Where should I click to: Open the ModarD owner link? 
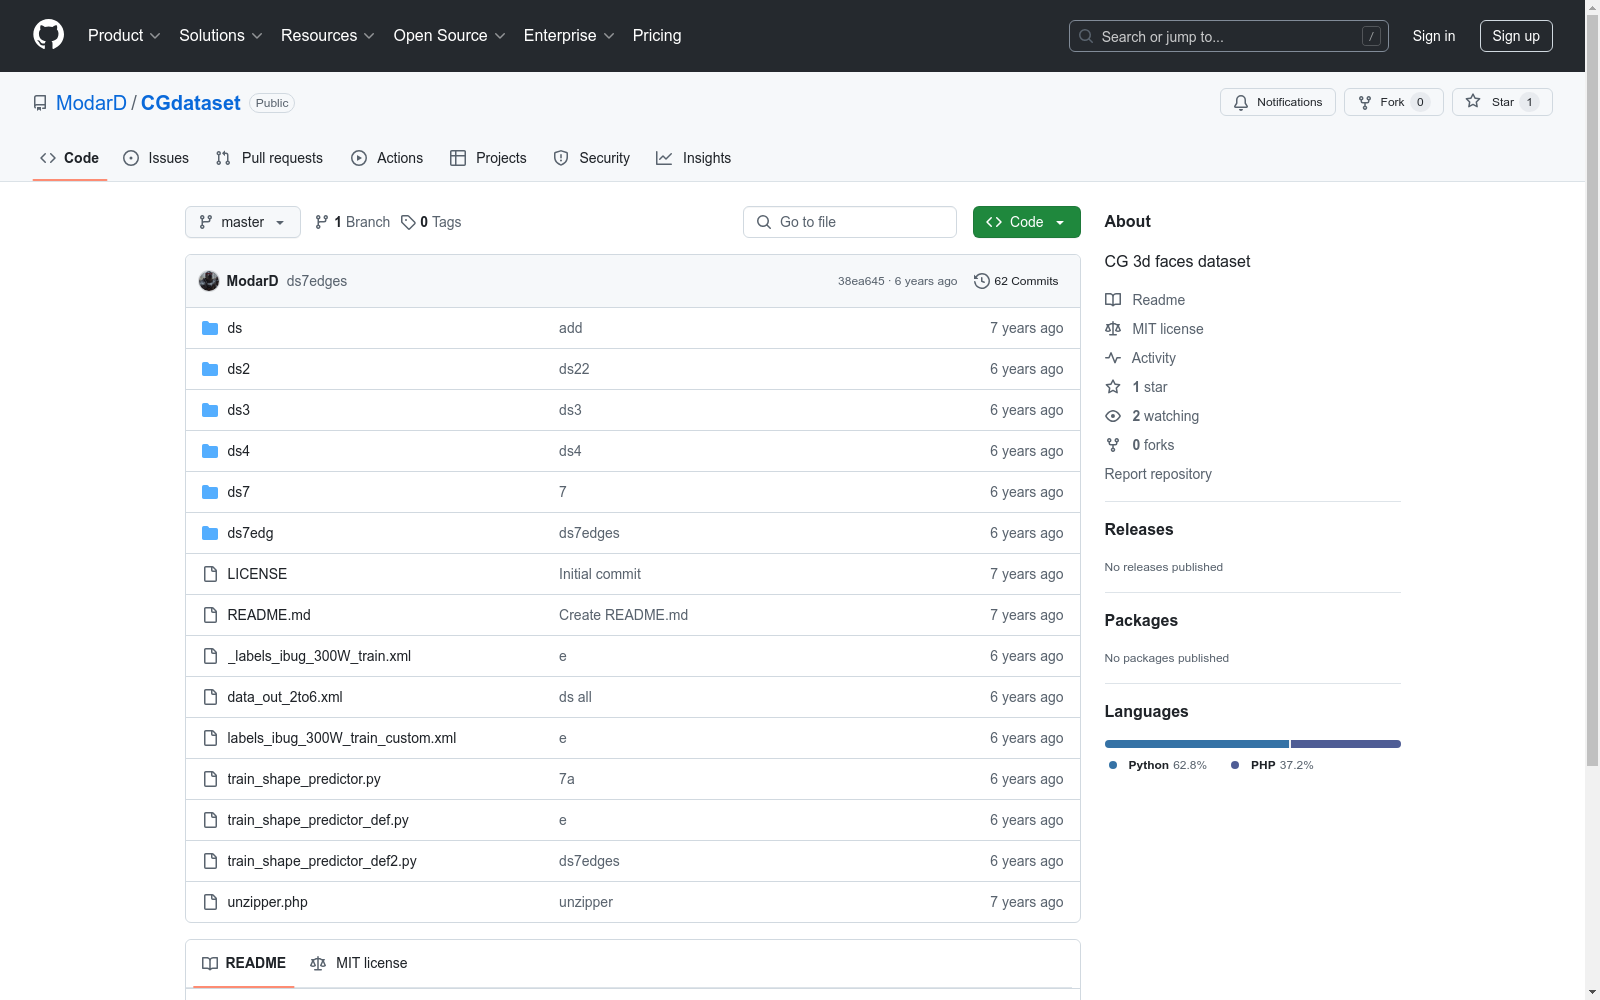tap(91, 103)
